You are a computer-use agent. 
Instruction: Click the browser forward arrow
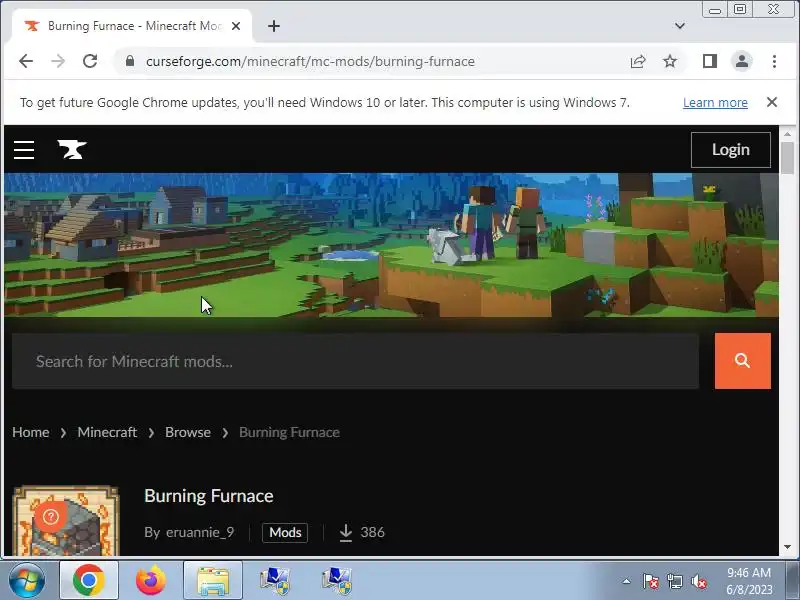point(58,61)
